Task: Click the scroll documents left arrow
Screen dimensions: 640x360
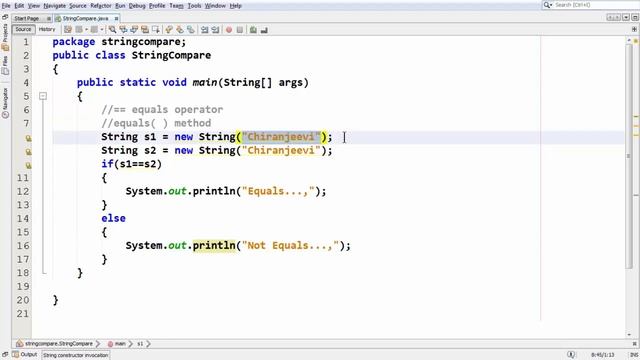Action: 610,18
